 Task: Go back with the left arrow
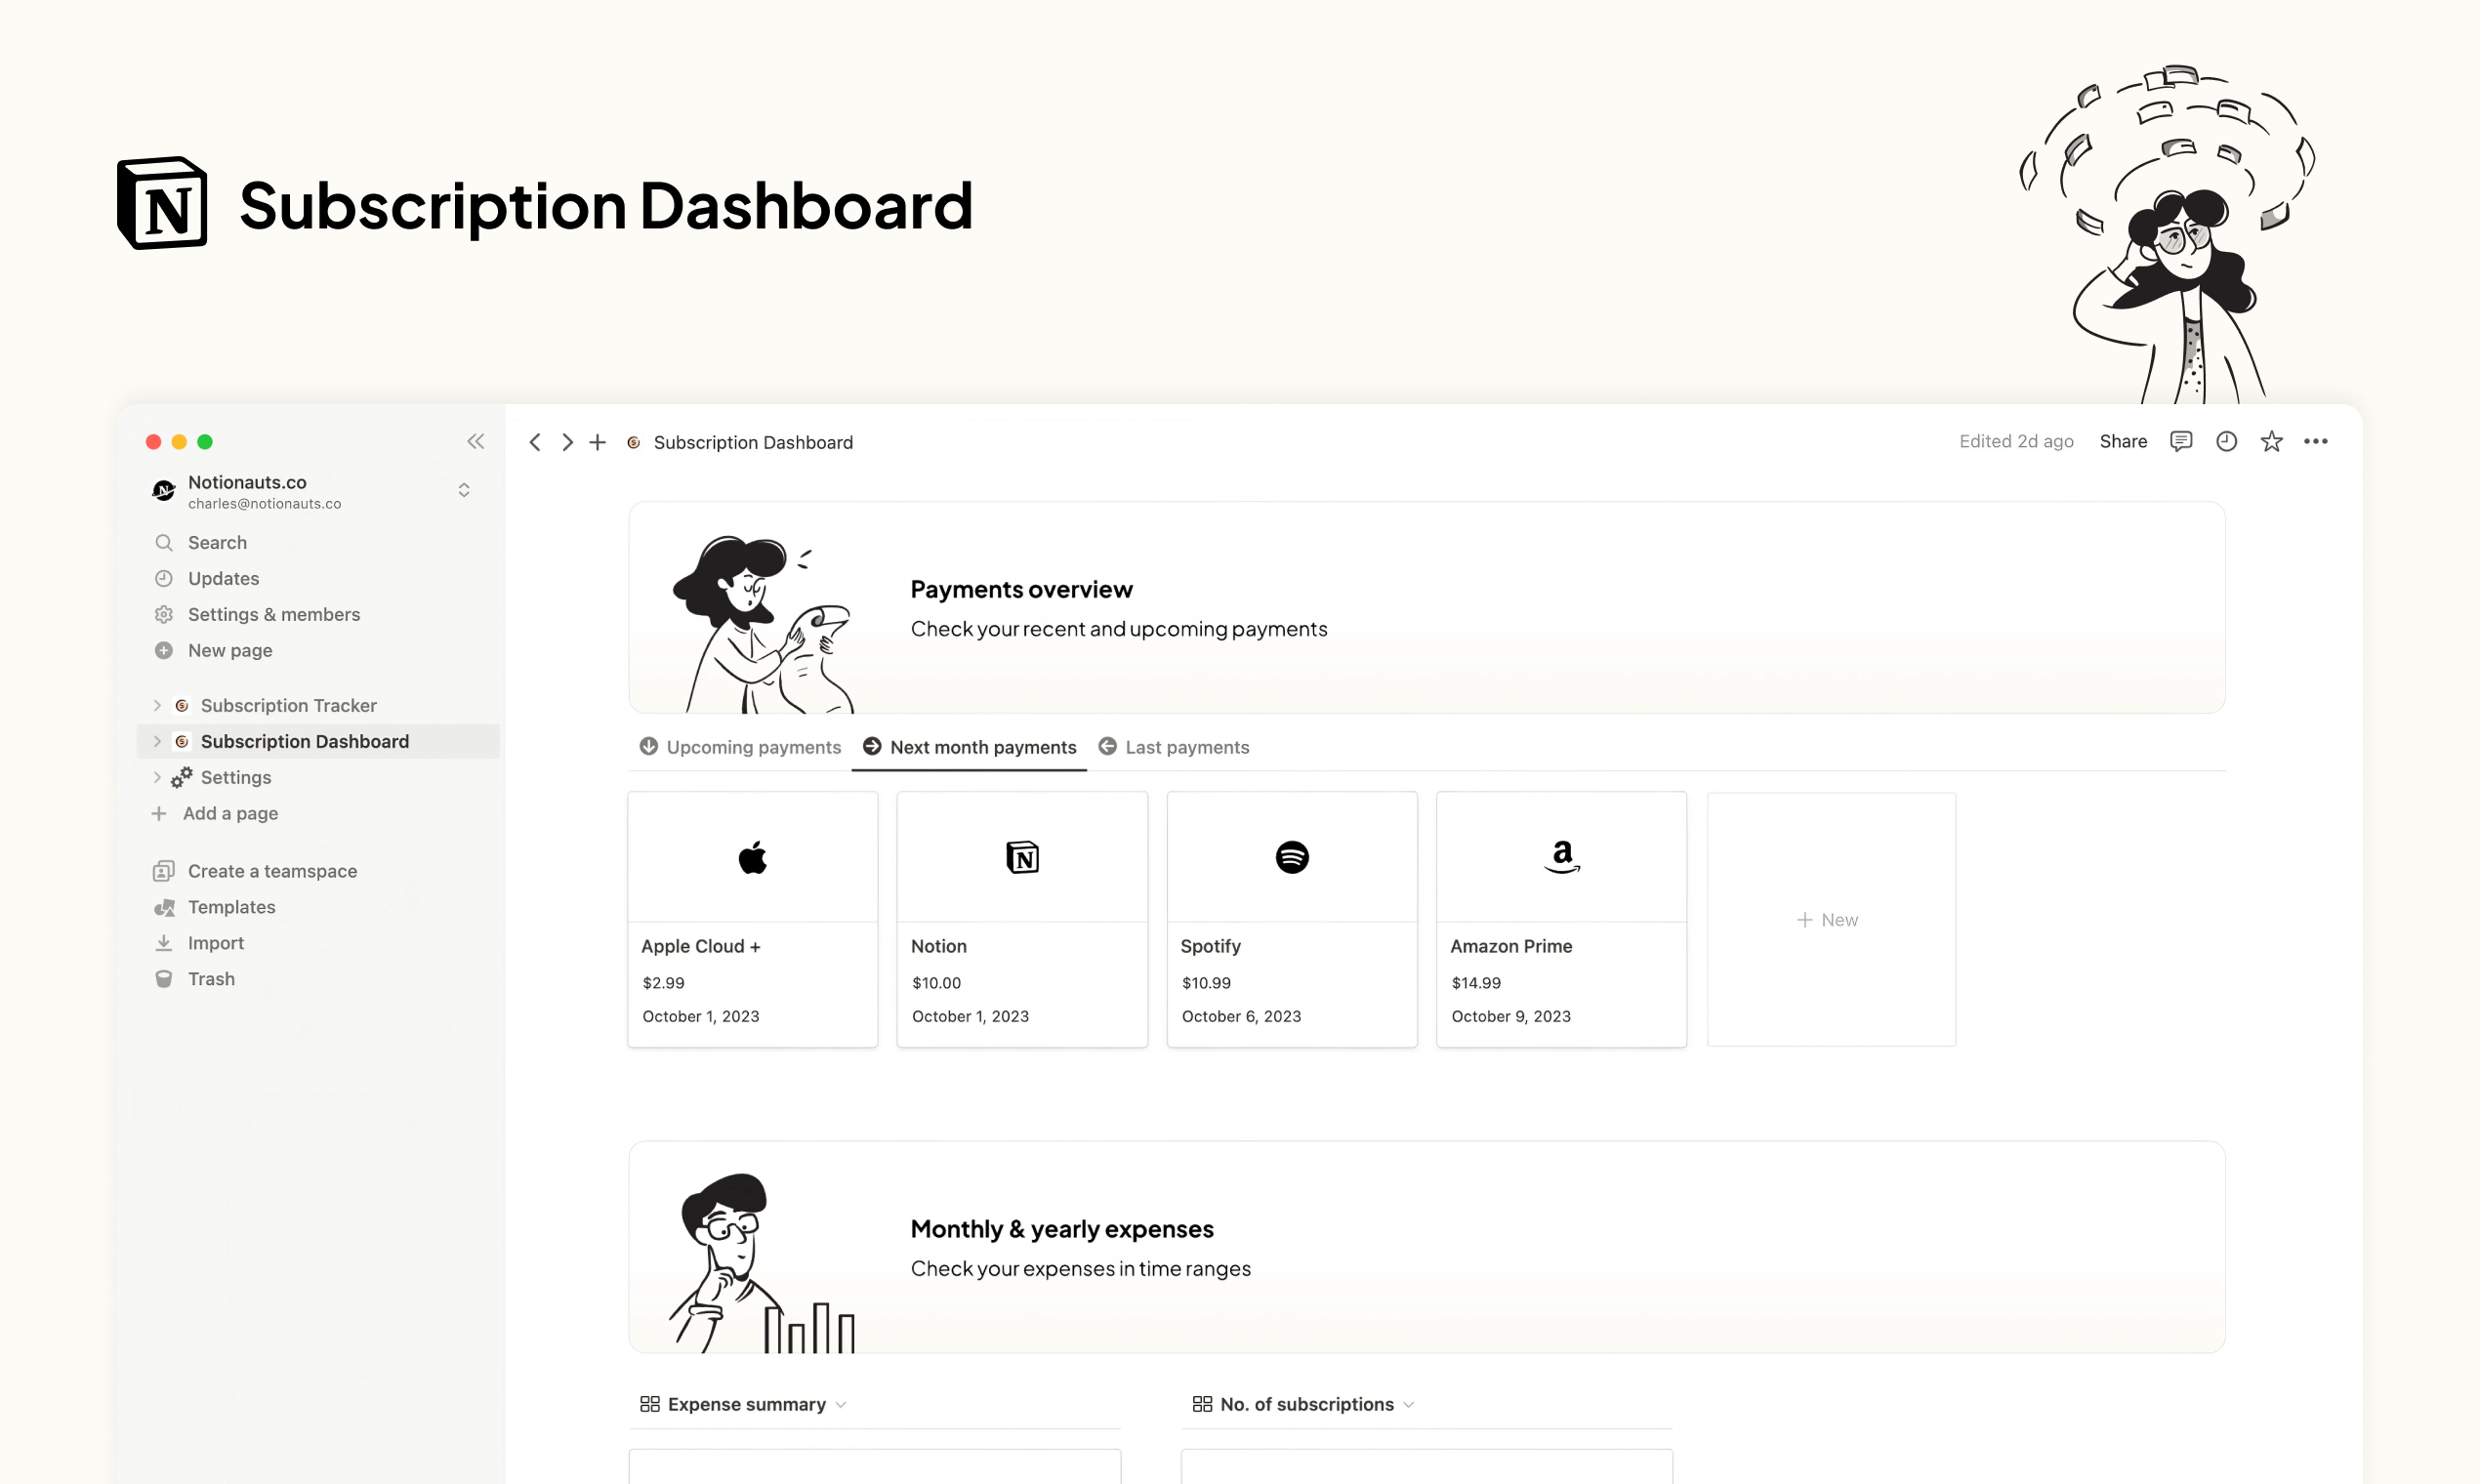pos(535,442)
